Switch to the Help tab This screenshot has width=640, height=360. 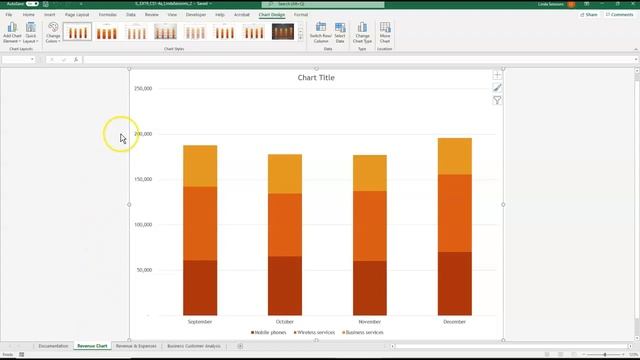[220, 15]
